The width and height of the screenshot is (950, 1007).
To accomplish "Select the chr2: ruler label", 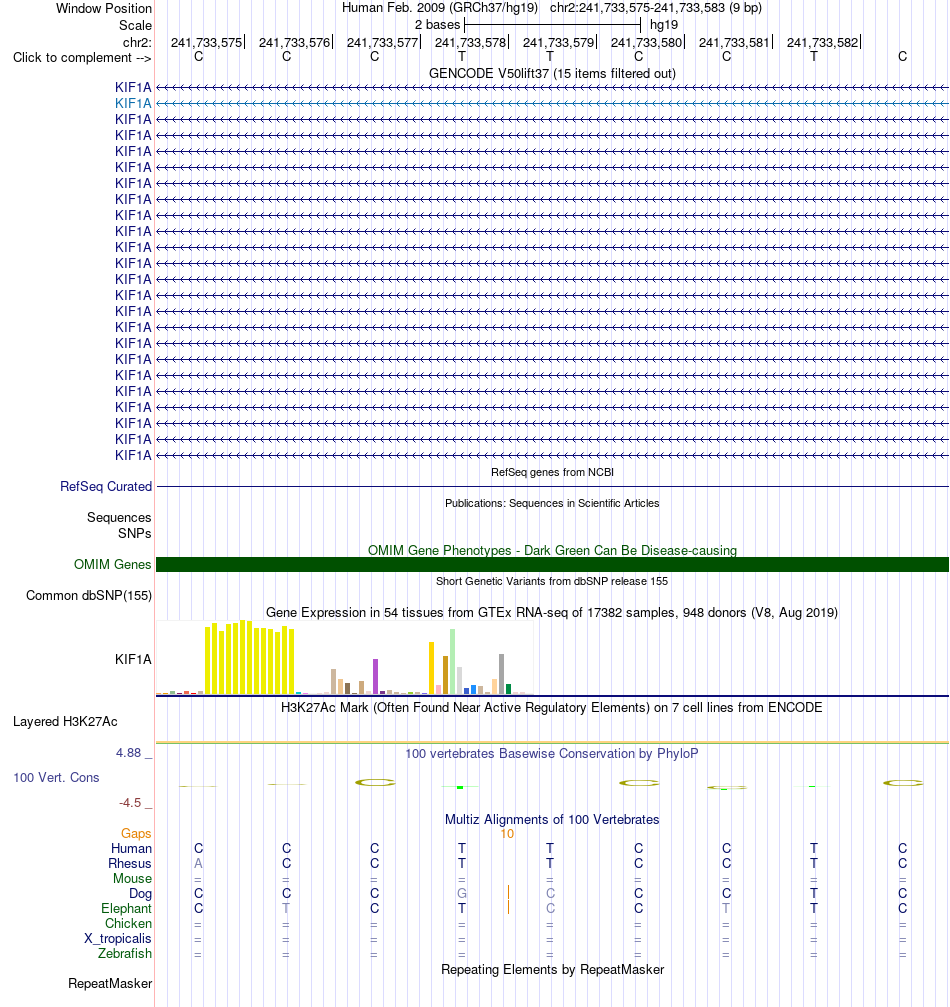I will coord(137,42).
